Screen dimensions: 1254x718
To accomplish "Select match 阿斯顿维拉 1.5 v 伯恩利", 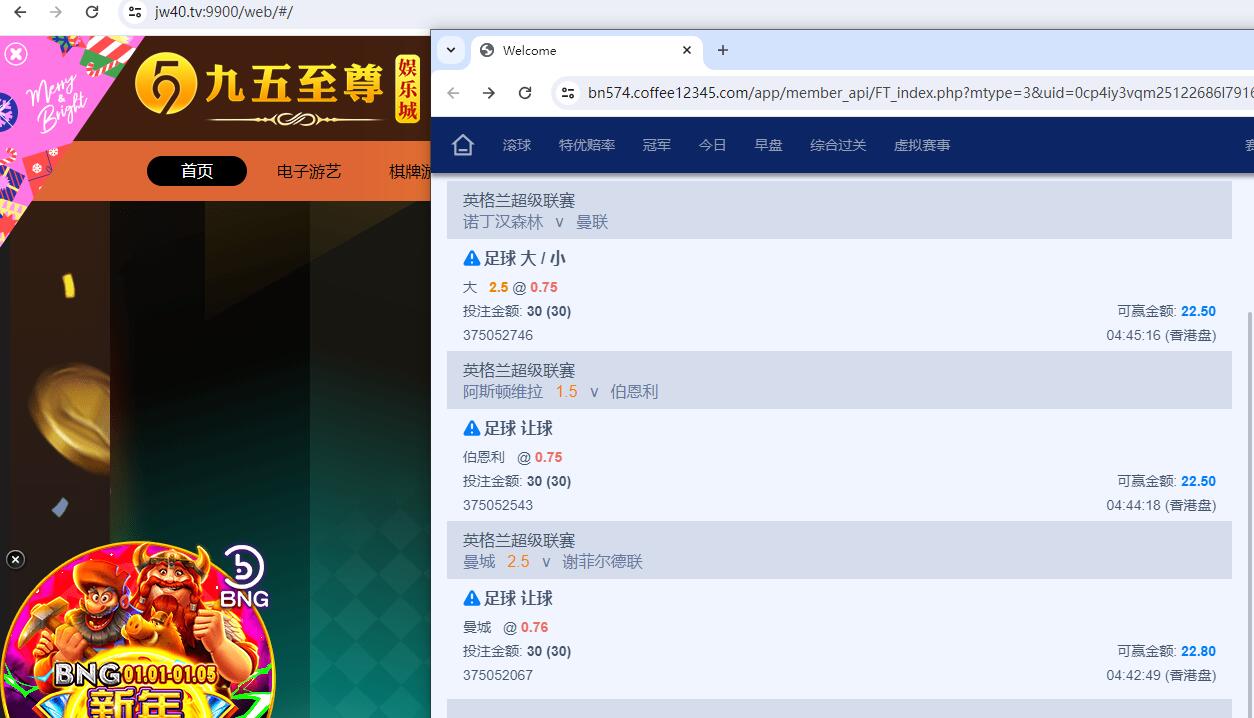I will (560, 392).
